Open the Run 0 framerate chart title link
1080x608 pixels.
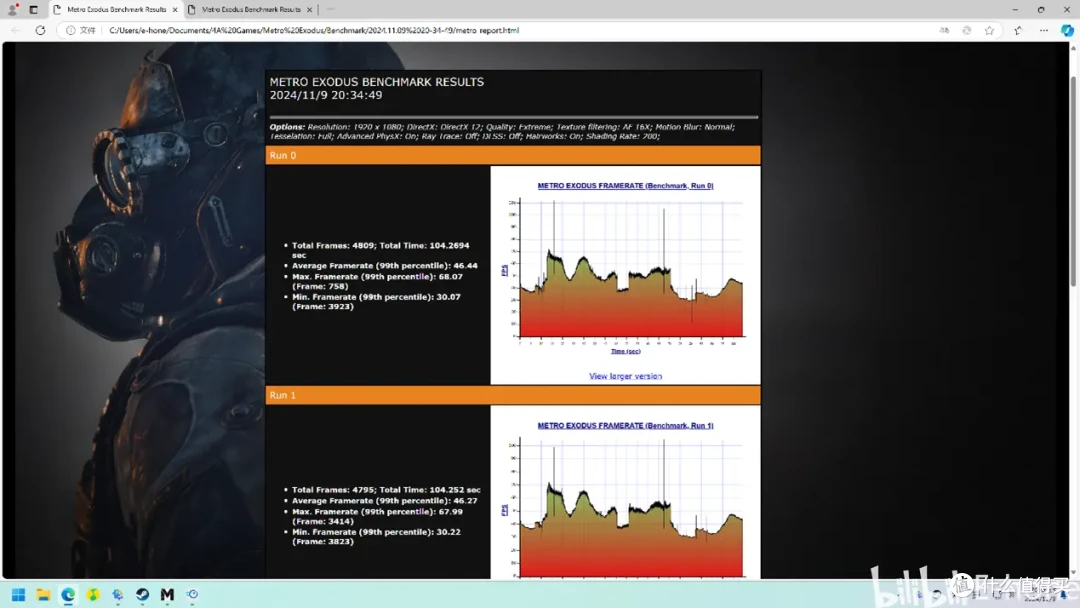(625, 186)
